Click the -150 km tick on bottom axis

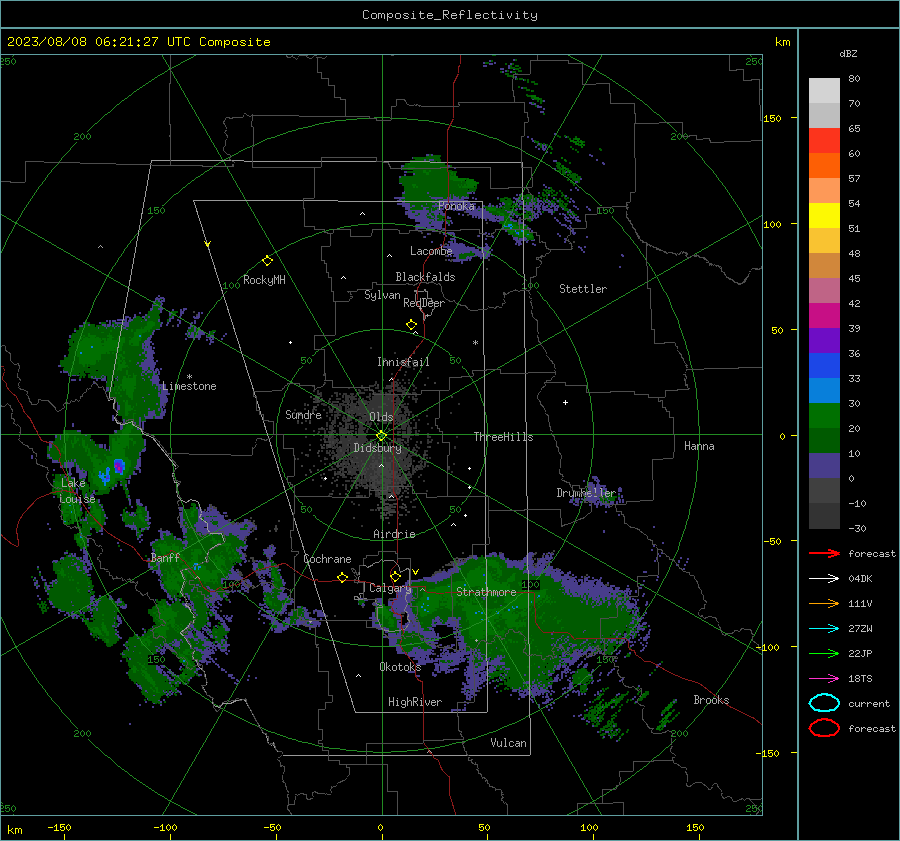[59, 827]
